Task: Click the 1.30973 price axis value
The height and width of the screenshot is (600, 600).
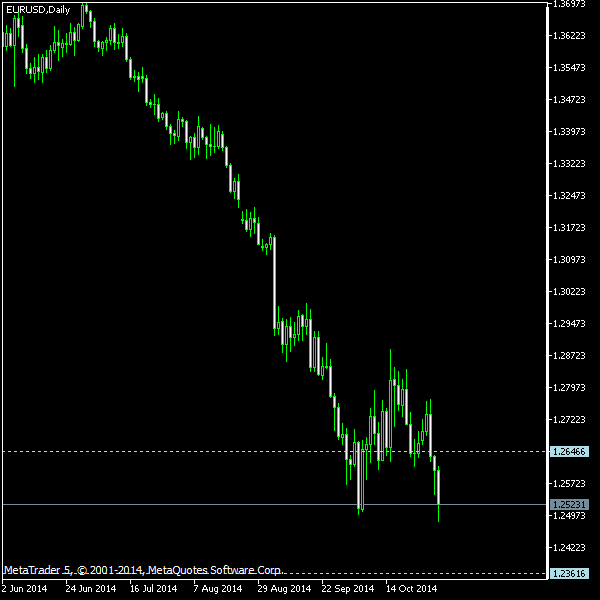Action: [569, 260]
